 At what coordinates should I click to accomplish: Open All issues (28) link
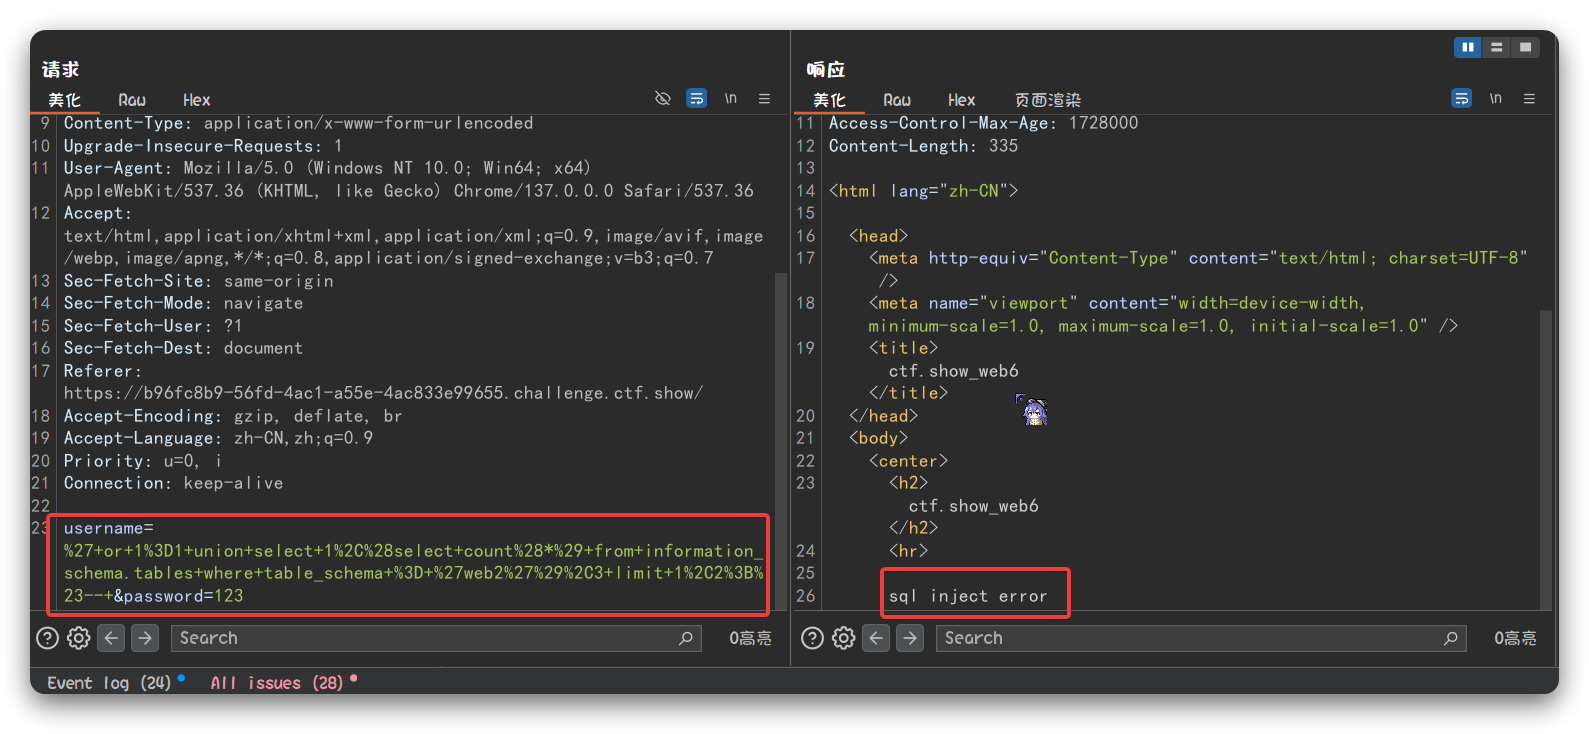(276, 682)
